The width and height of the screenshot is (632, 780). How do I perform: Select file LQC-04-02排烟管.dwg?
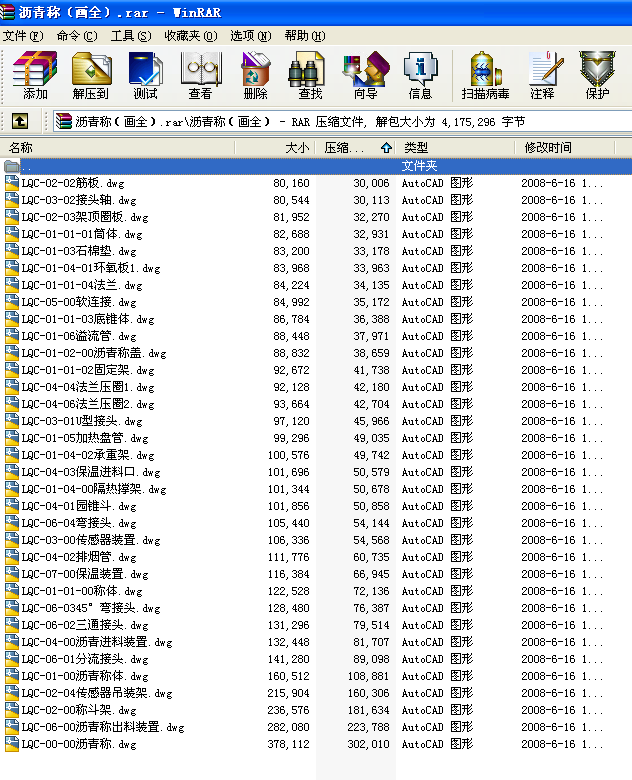79,557
